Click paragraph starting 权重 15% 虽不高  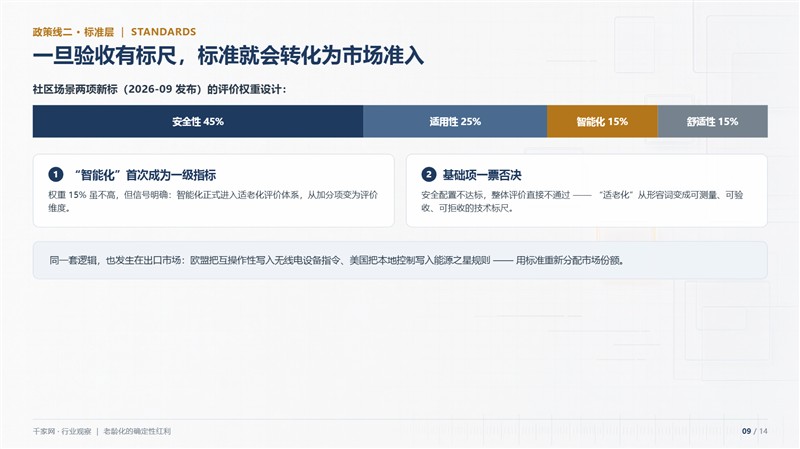pos(213,202)
